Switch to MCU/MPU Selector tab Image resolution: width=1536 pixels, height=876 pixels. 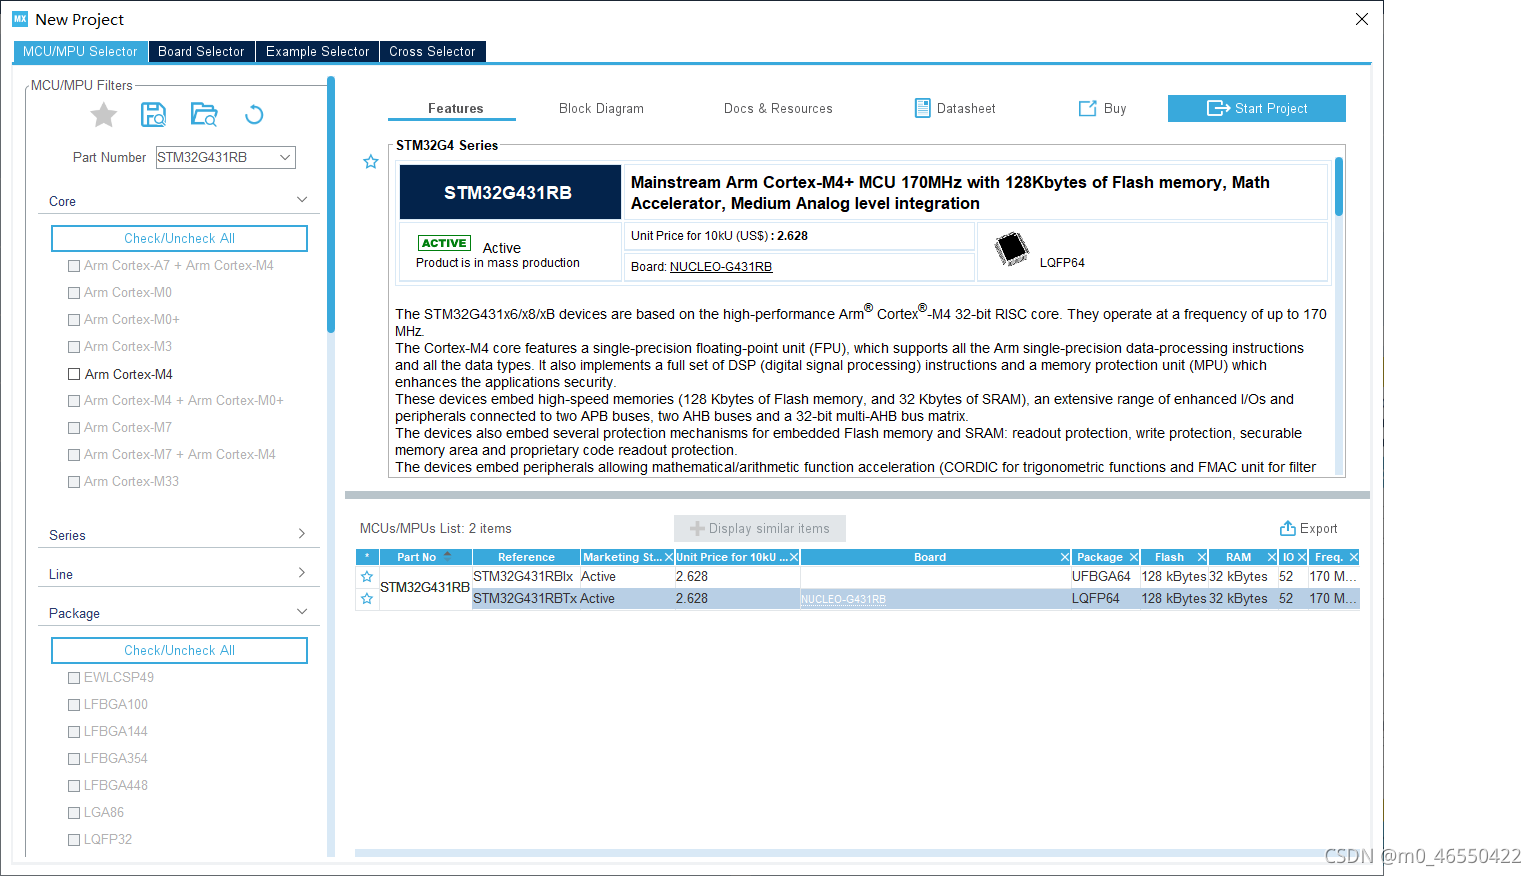click(x=80, y=51)
